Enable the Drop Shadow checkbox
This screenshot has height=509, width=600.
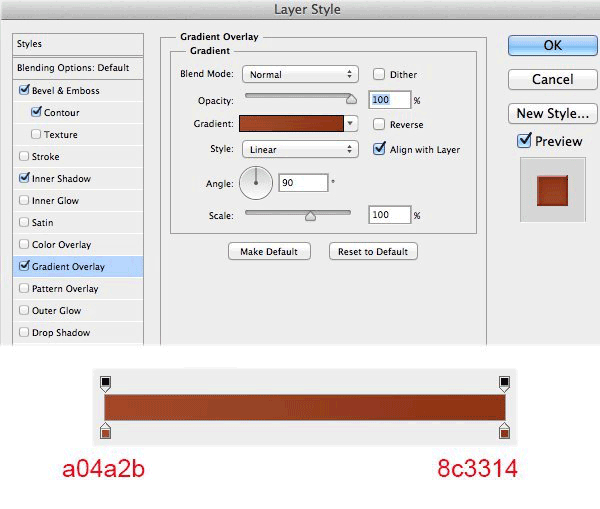[24, 332]
